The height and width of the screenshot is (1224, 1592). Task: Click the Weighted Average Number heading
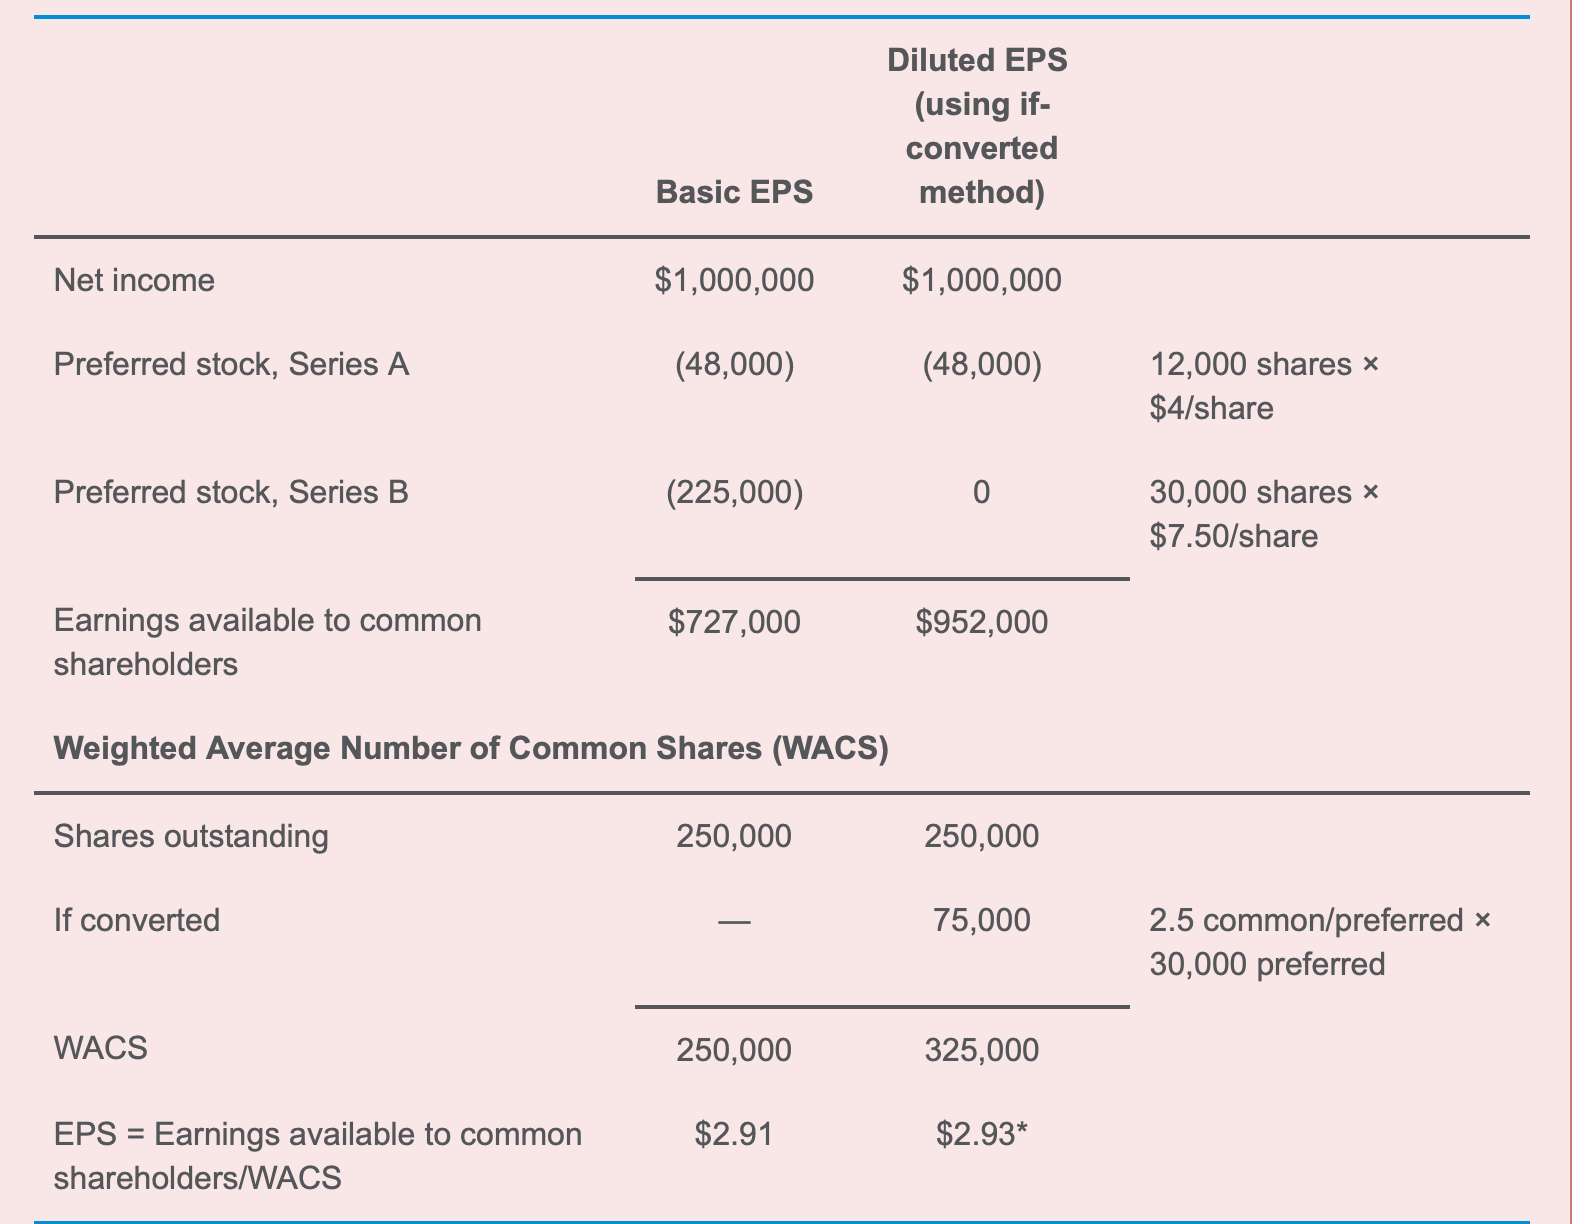(x=470, y=748)
